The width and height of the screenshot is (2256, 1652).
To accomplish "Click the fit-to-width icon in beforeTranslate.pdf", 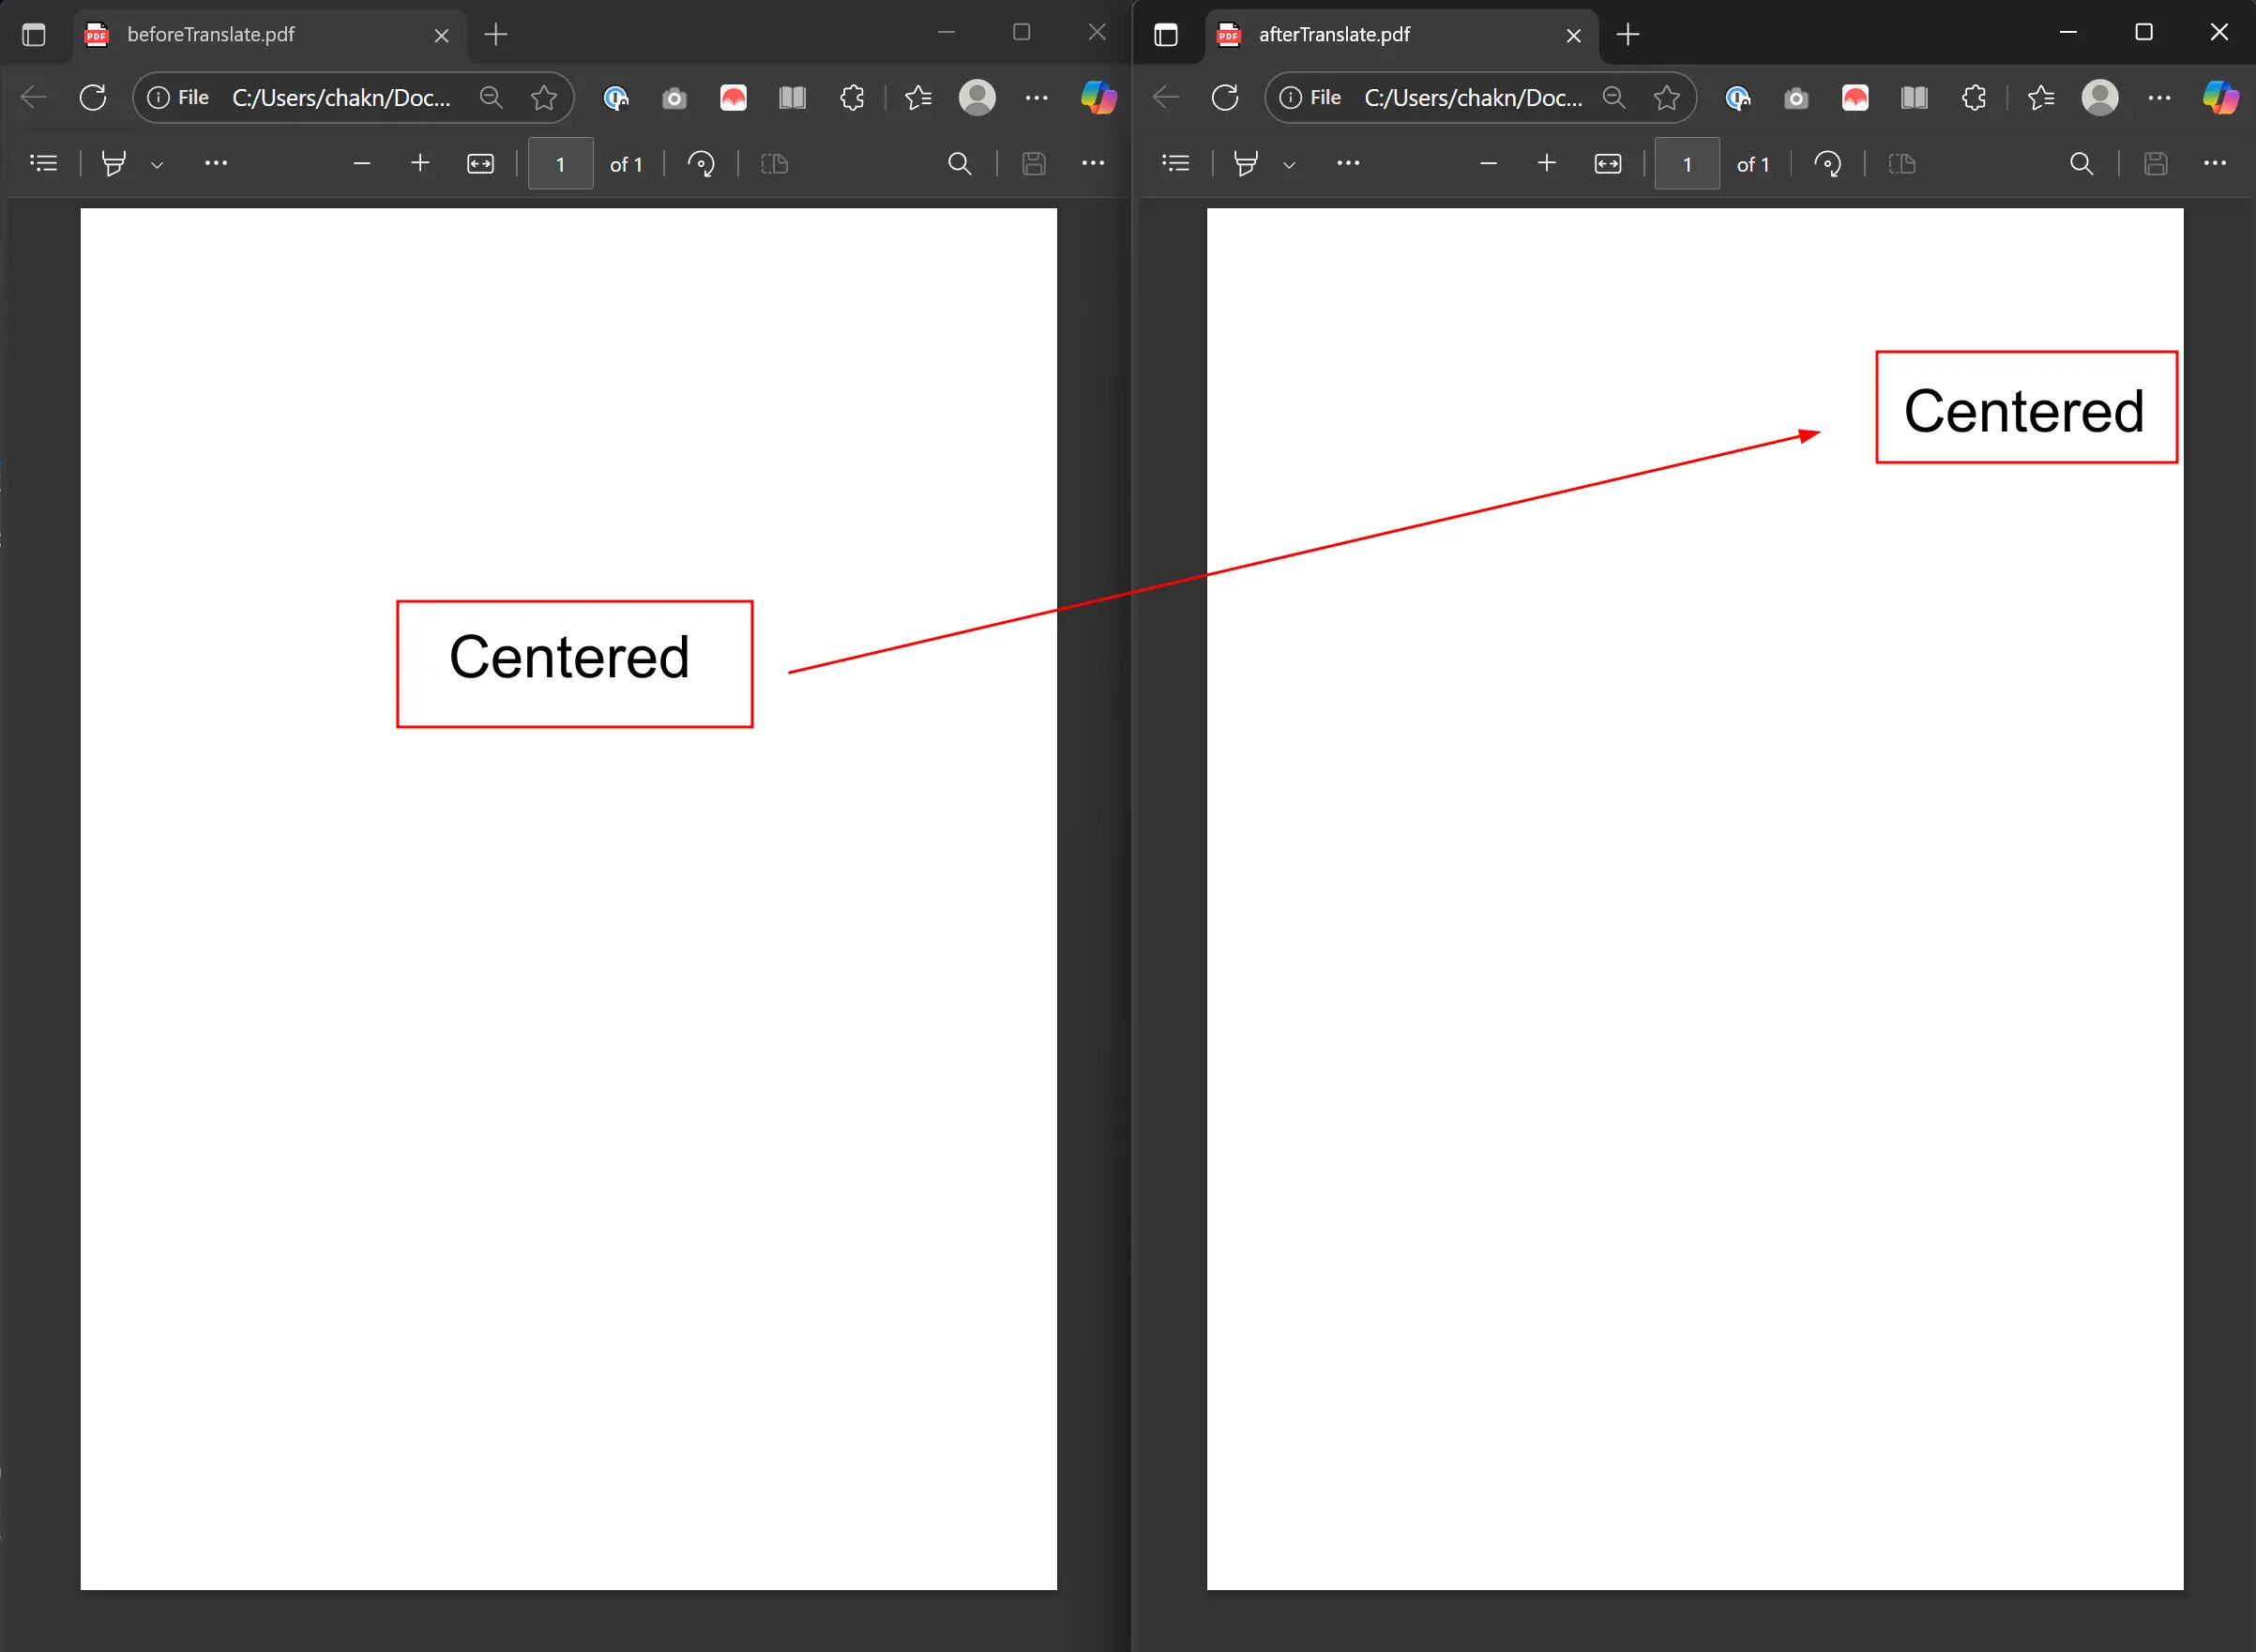I will coord(481,163).
